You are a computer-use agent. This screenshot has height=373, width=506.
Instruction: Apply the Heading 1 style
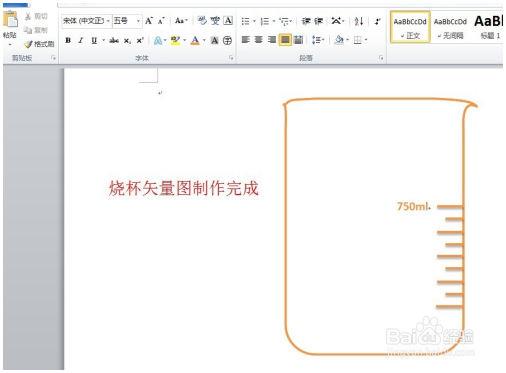click(x=489, y=27)
